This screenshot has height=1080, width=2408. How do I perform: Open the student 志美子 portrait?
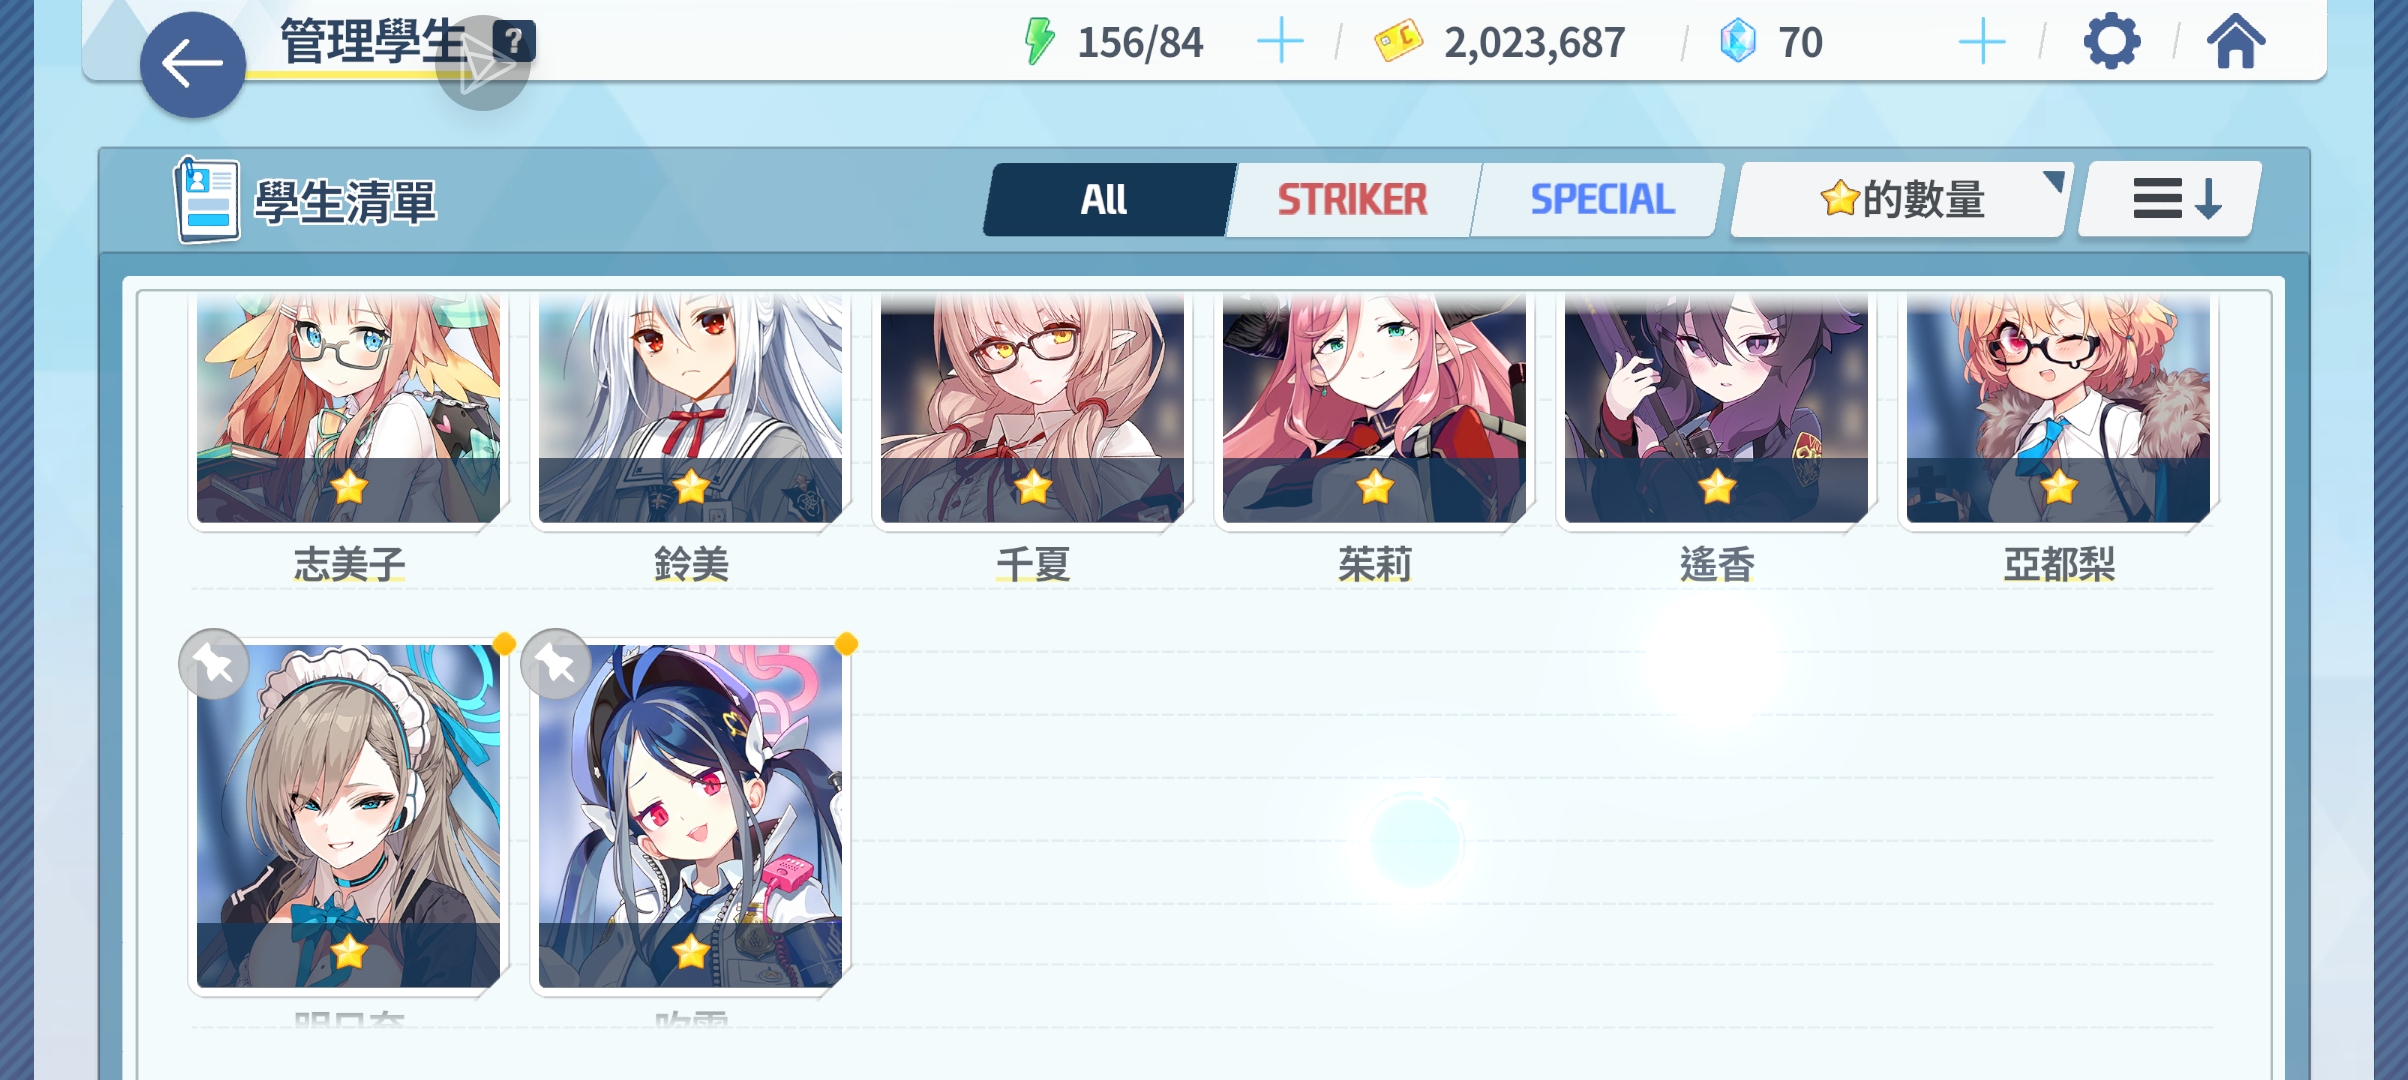pyautogui.click(x=348, y=409)
